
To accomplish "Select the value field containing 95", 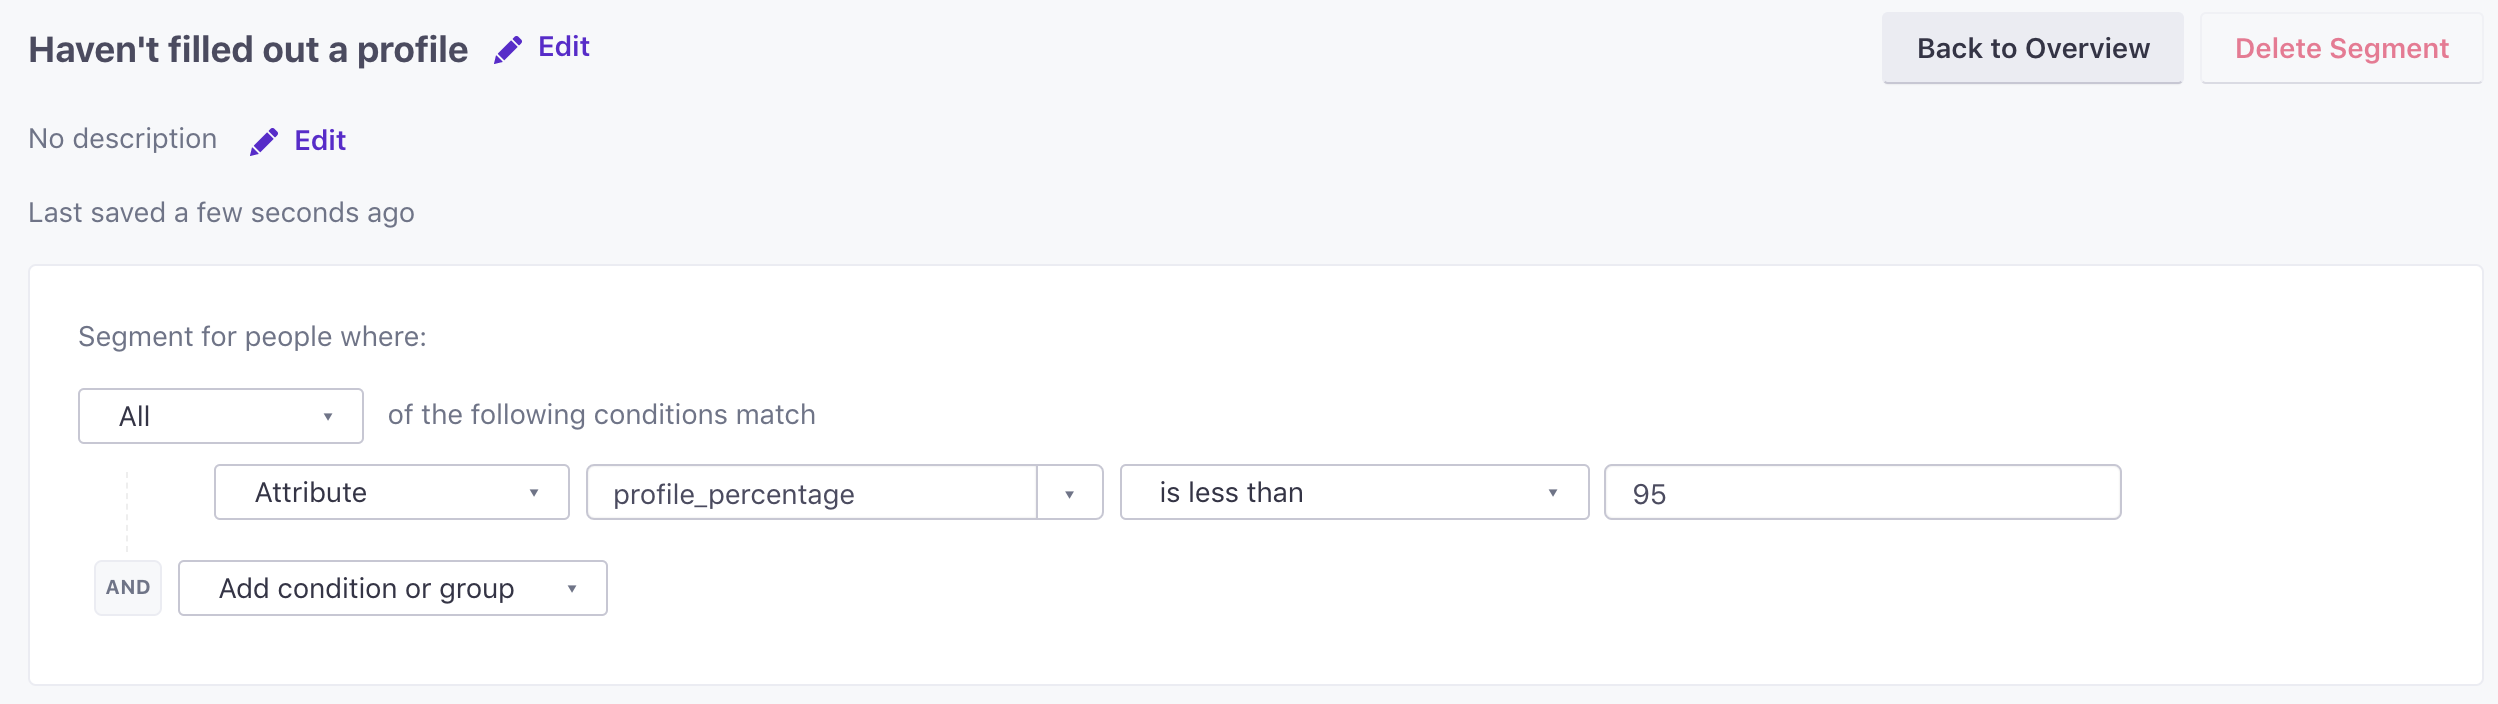I will [1862, 492].
